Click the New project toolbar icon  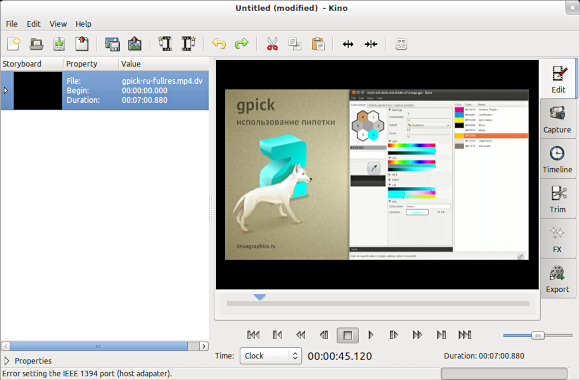(x=14, y=44)
